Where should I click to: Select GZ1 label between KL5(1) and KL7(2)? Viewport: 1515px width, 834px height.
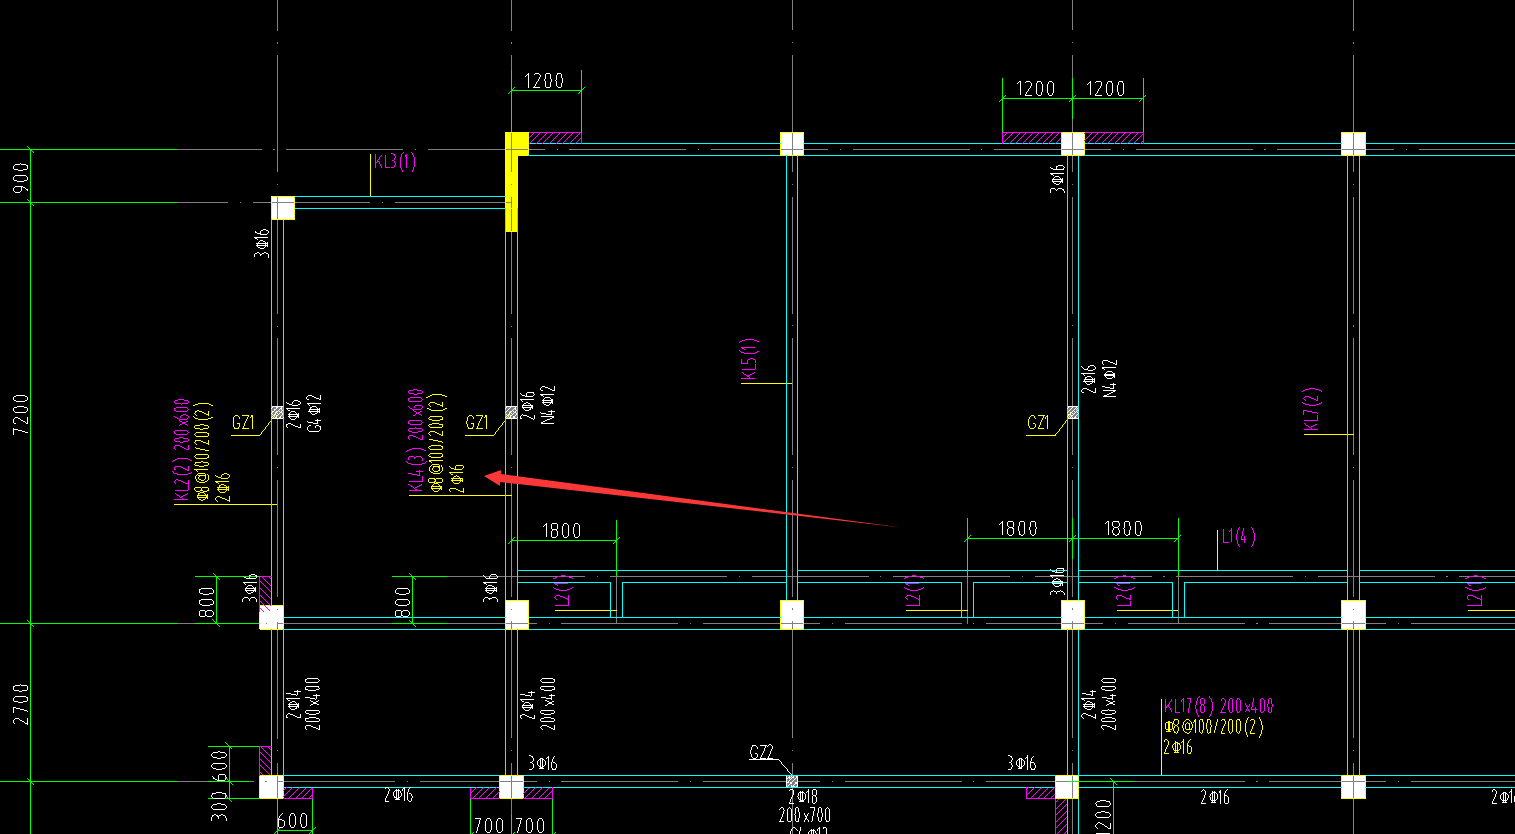pos(1038,423)
